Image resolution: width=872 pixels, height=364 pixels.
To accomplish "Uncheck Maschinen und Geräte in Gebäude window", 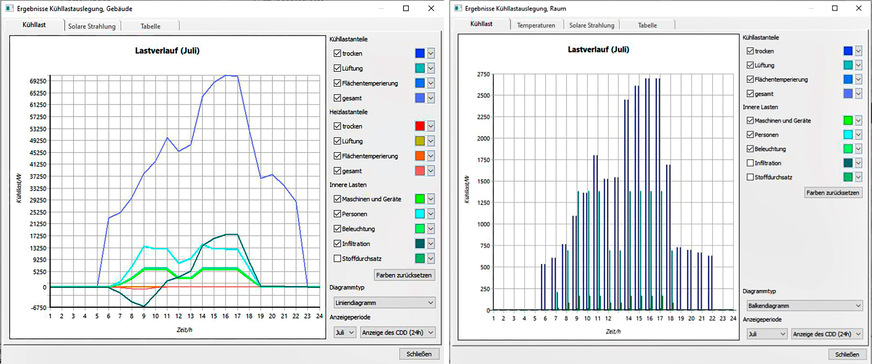I will click(336, 199).
